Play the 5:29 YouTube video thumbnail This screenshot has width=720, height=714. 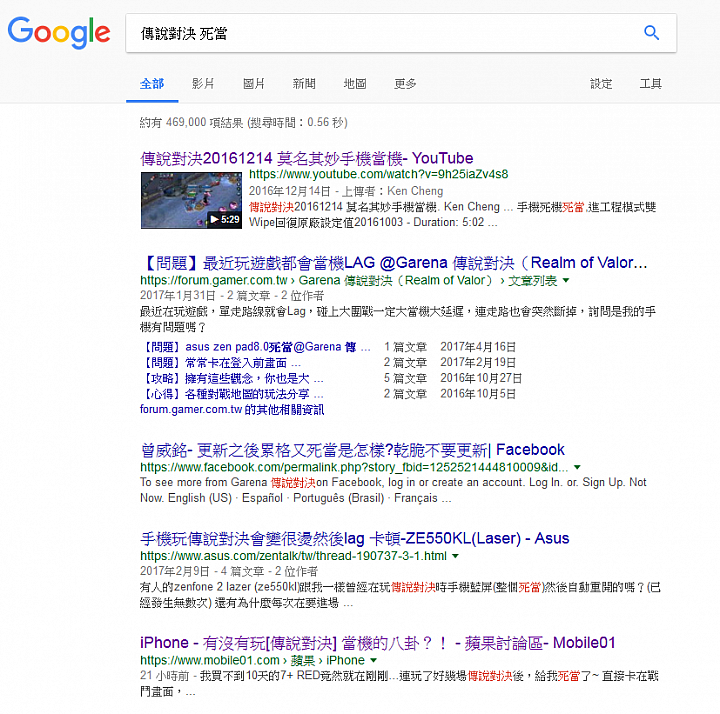click(x=191, y=200)
